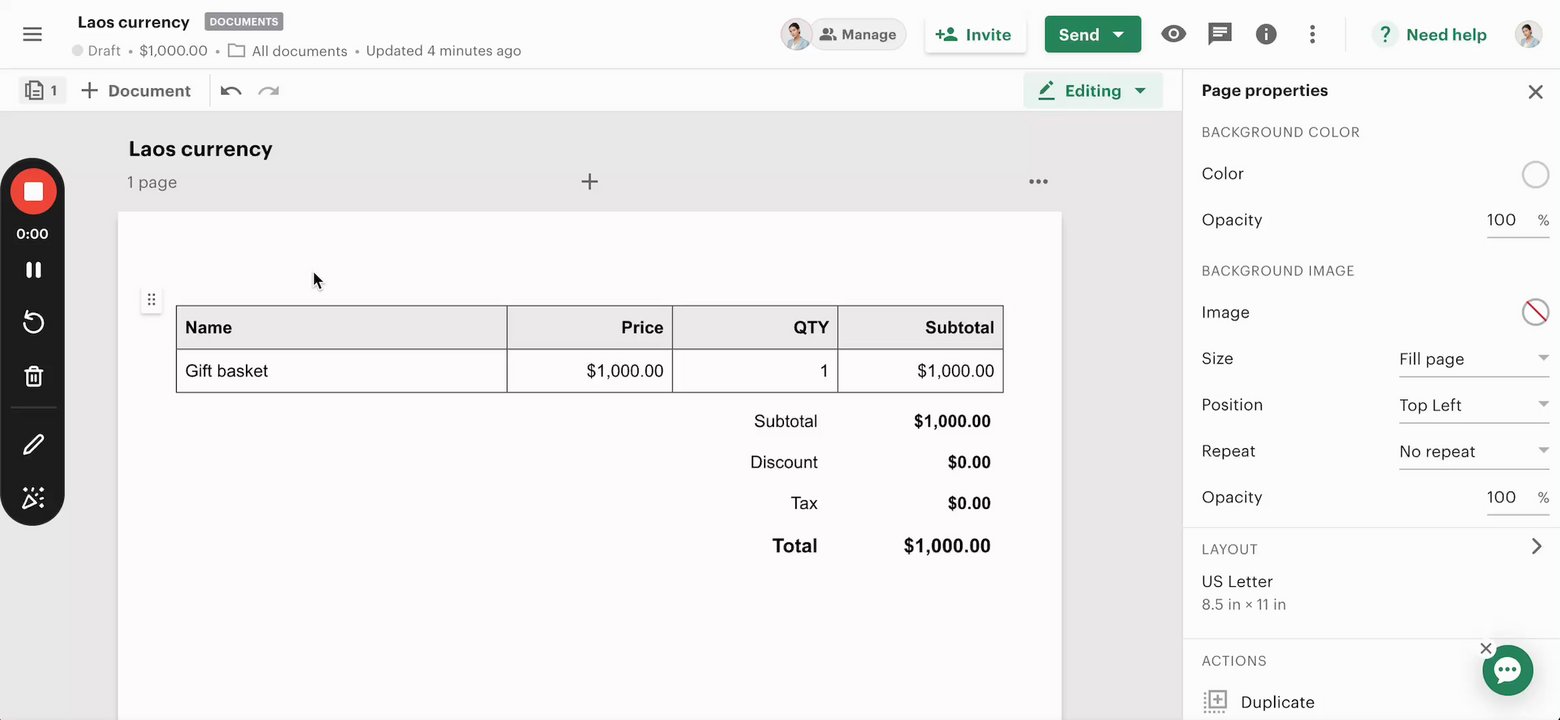Expand the Repeat dropdown showing No repeat
The image size is (1560, 720).
(x=1473, y=452)
